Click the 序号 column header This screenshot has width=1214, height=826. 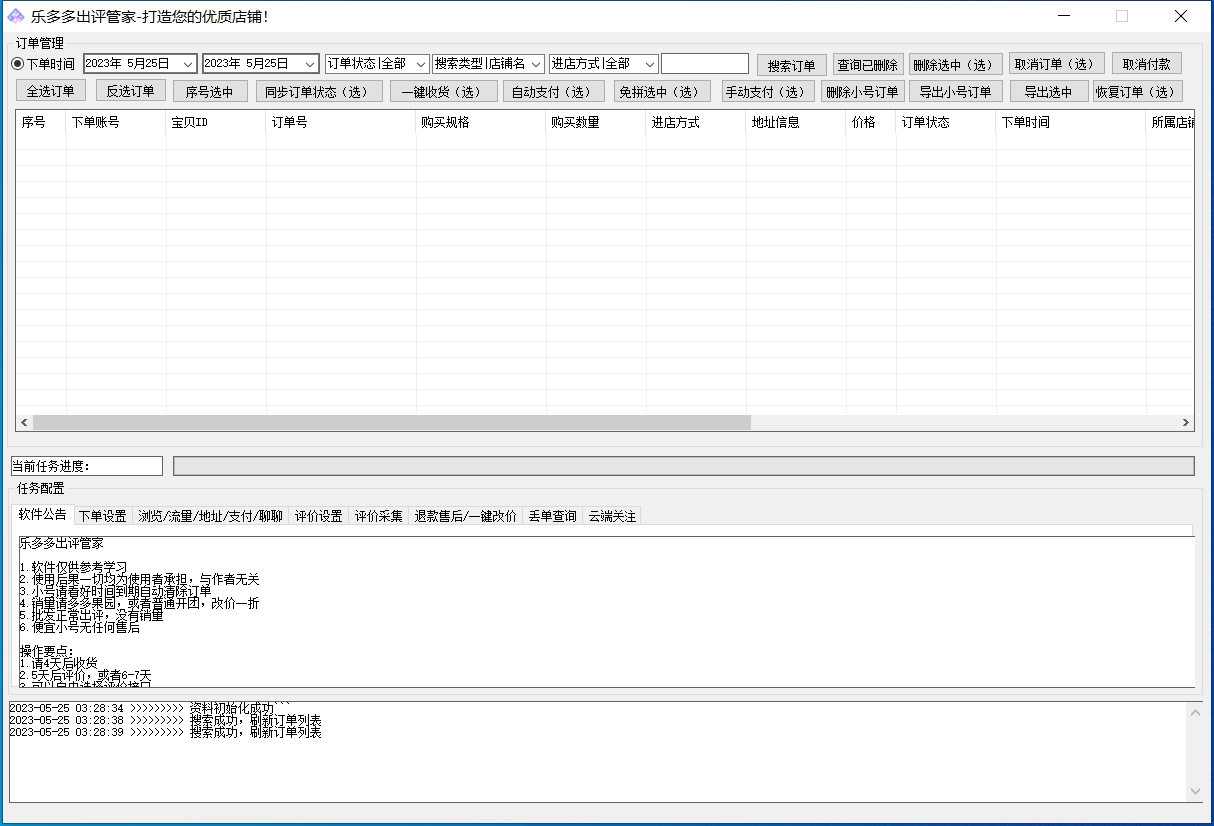tap(41, 122)
